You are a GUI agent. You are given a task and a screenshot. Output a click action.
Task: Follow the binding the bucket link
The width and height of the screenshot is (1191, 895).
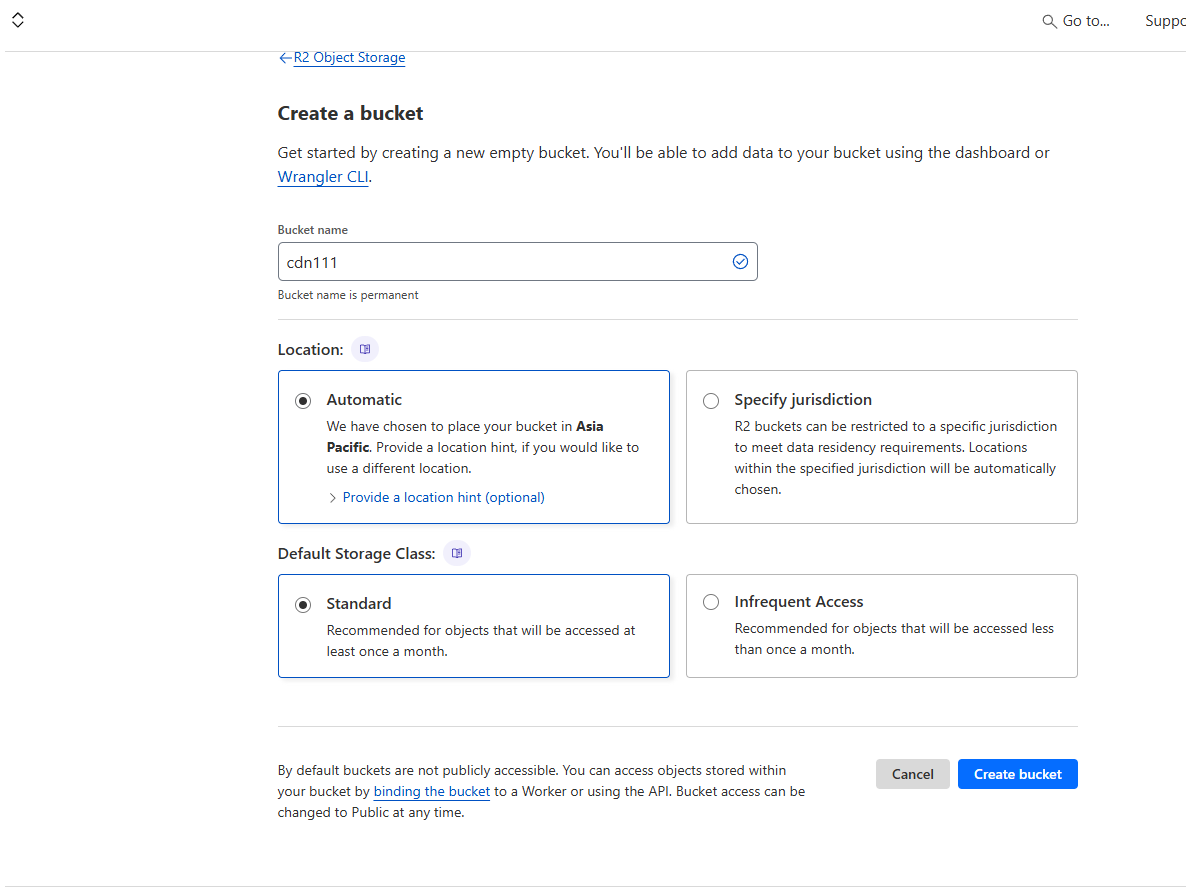431,791
